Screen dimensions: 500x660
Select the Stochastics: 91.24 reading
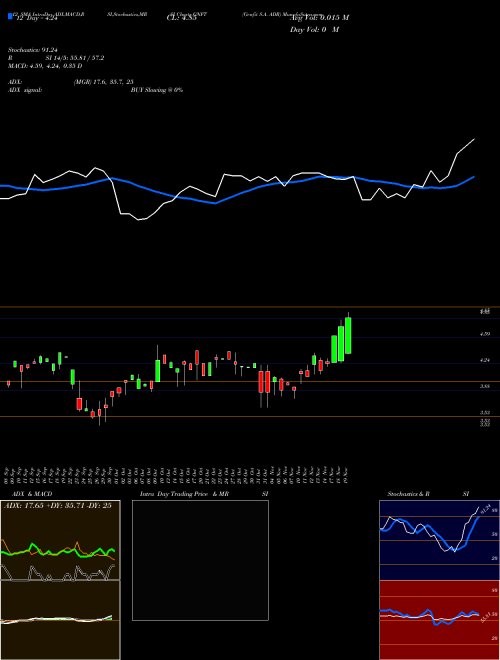[32, 50]
